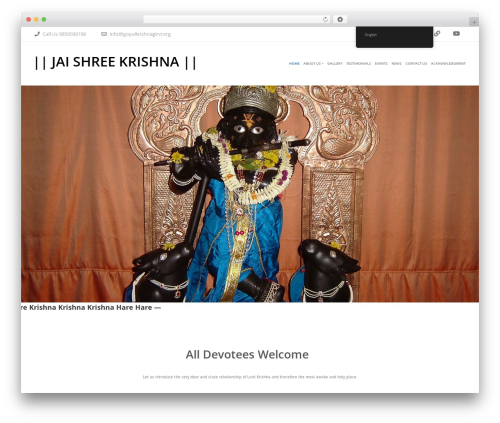Click the scrolling Hare Krishna text
Screen dimensions: 500x423
pyautogui.click(x=91, y=307)
